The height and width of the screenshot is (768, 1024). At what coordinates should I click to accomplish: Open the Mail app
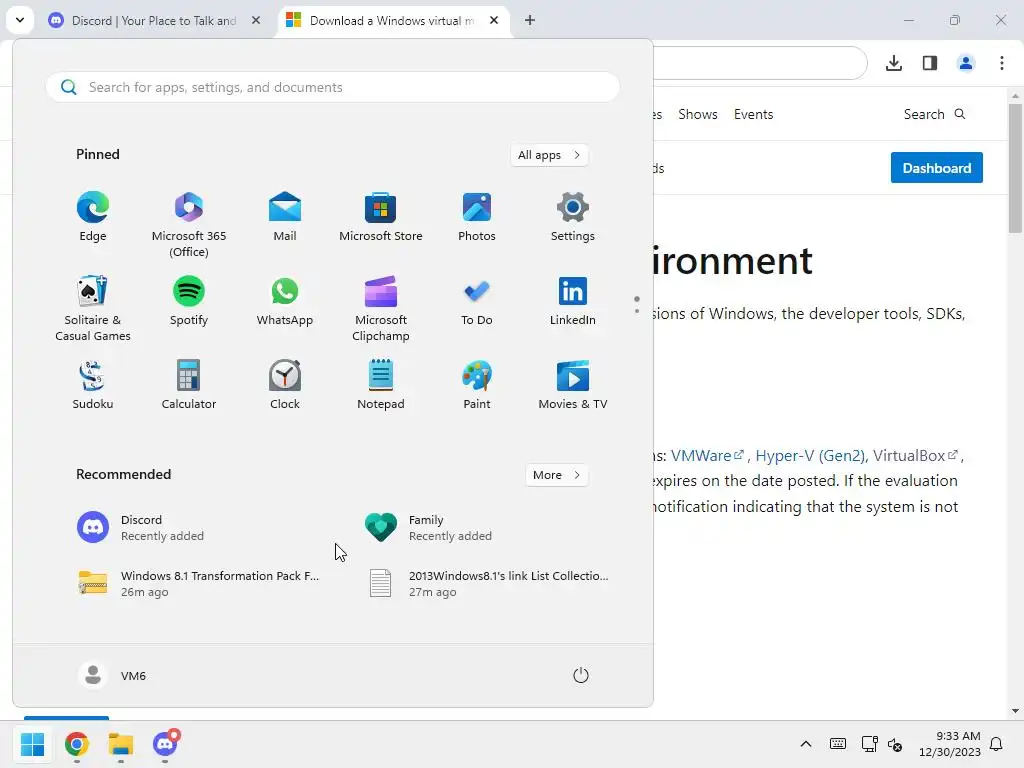285,217
